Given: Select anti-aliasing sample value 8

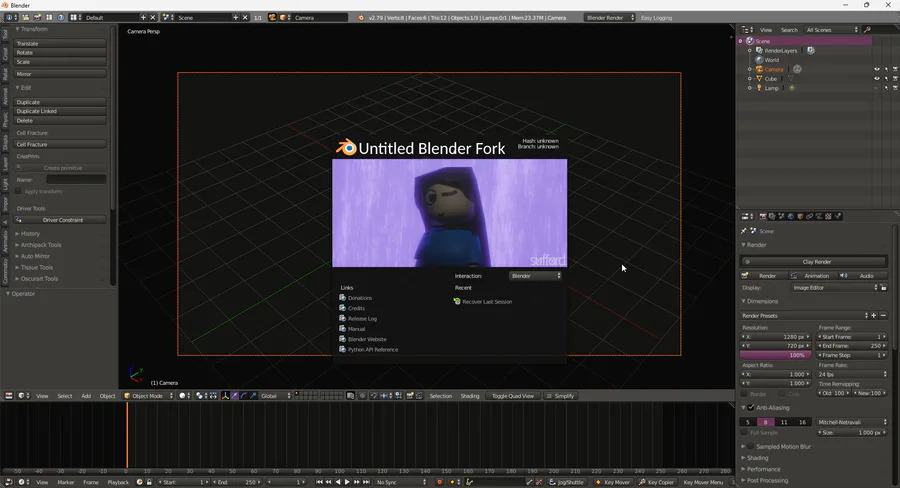Looking at the screenshot, I should 766,422.
